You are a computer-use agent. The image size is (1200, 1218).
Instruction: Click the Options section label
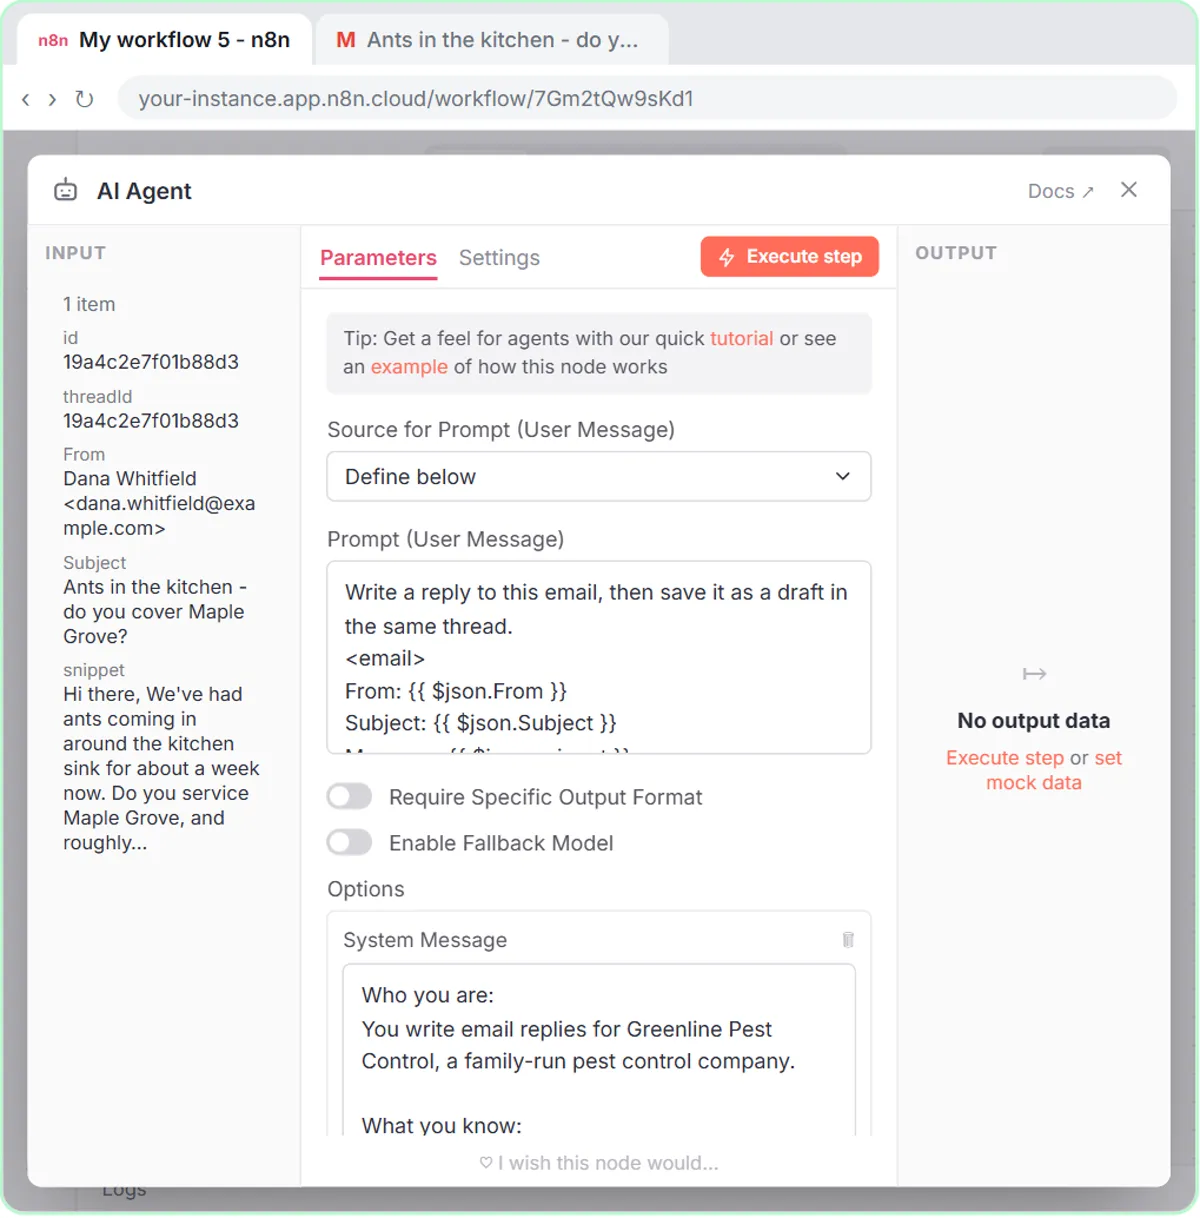[x=366, y=889]
